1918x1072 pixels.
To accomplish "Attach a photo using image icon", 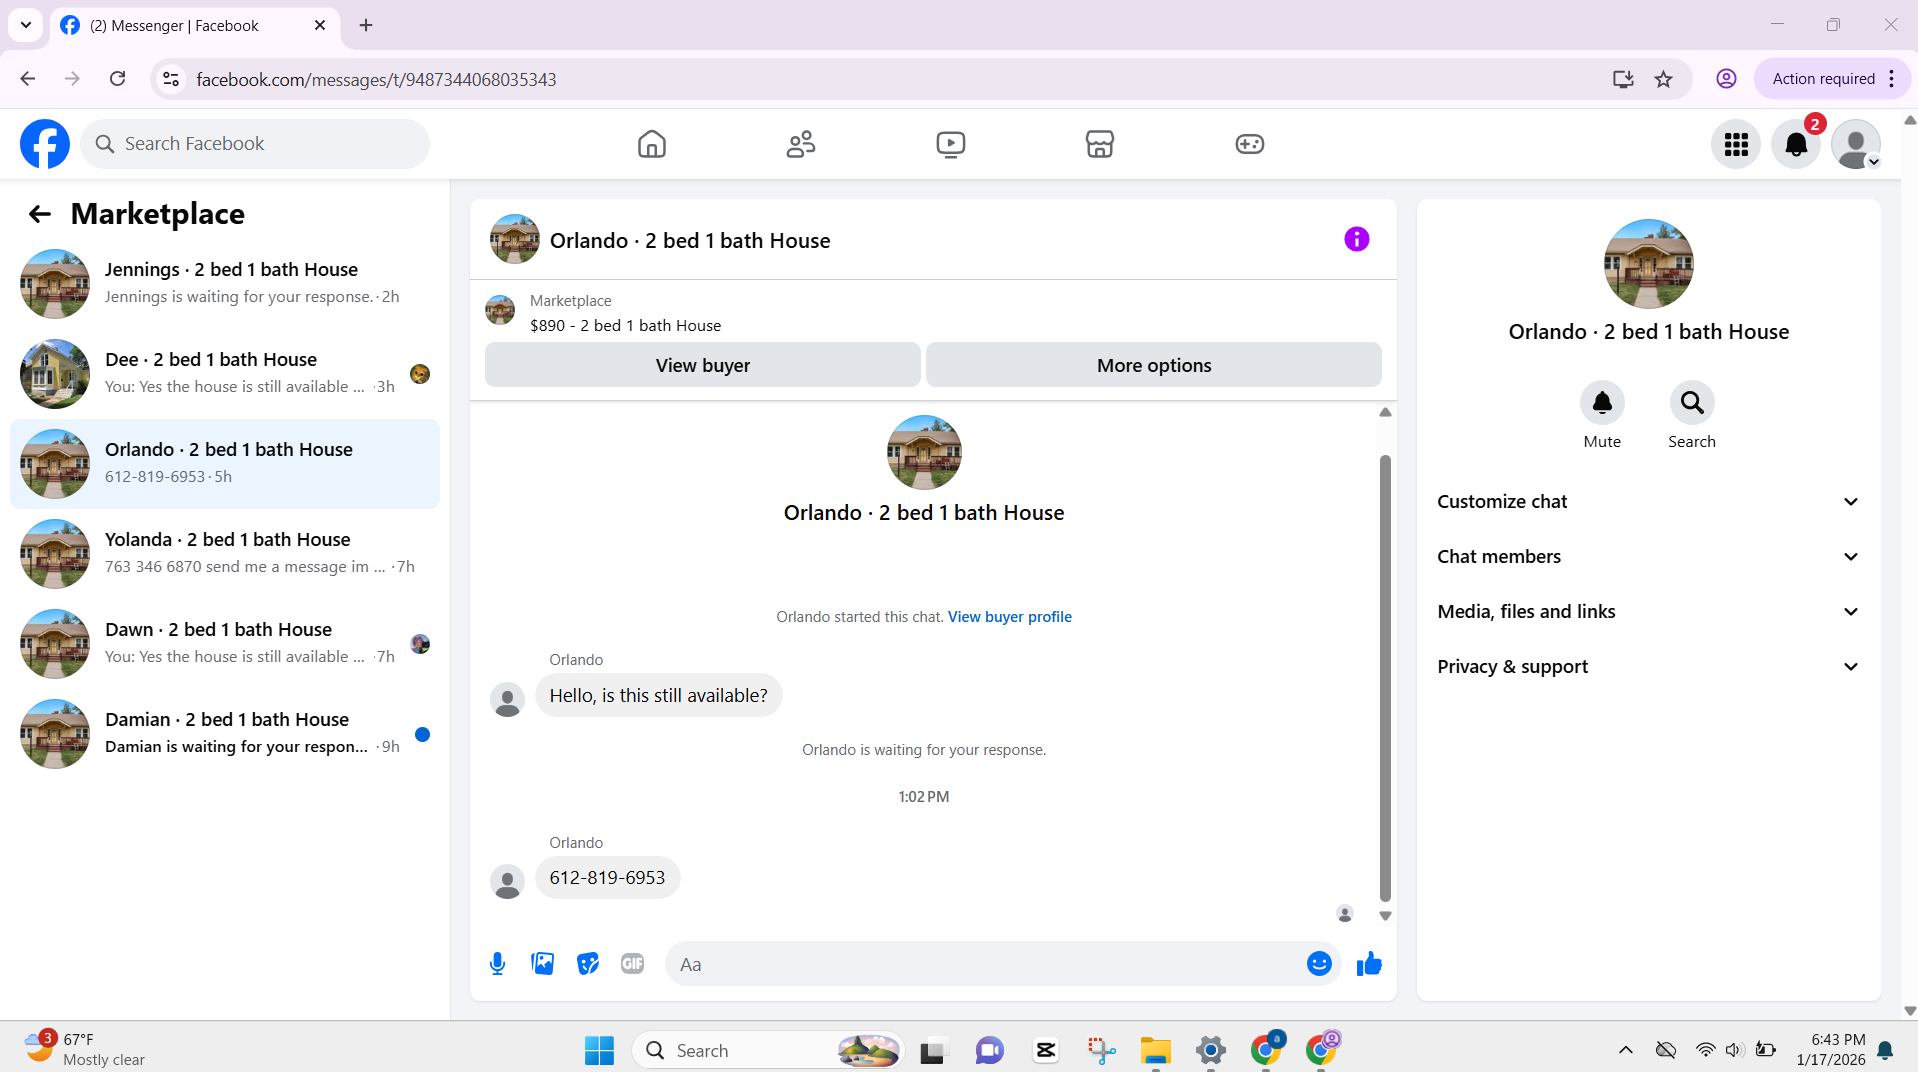I will (542, 963).
